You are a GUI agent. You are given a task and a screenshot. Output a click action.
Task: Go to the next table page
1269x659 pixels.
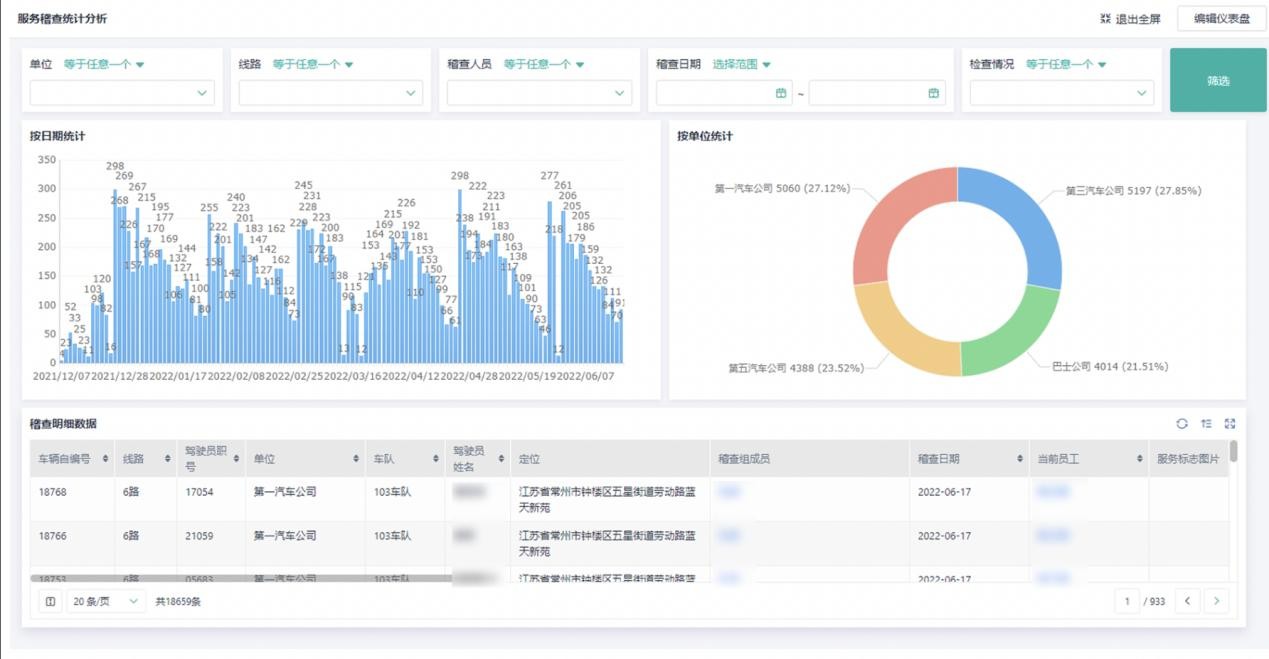click(1216, 601)
